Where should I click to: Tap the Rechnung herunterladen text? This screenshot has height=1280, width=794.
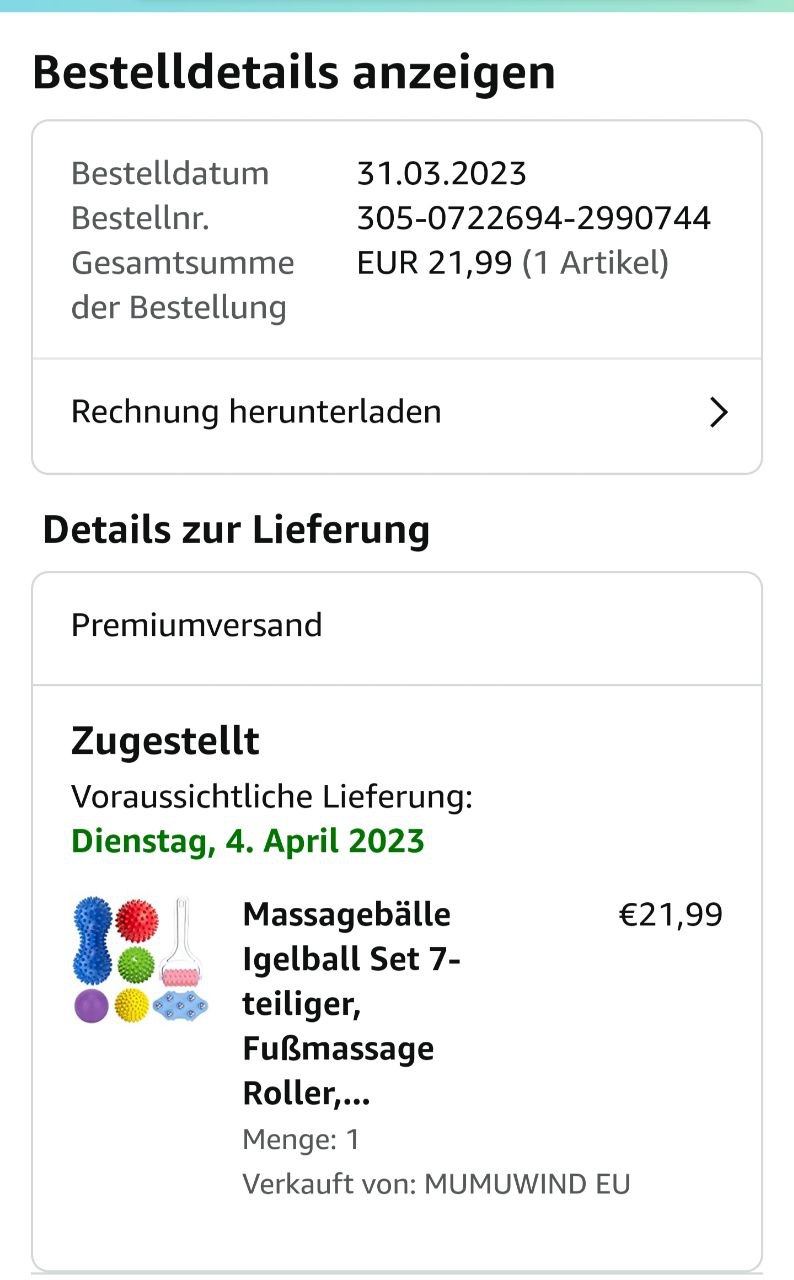coord(256,412)
